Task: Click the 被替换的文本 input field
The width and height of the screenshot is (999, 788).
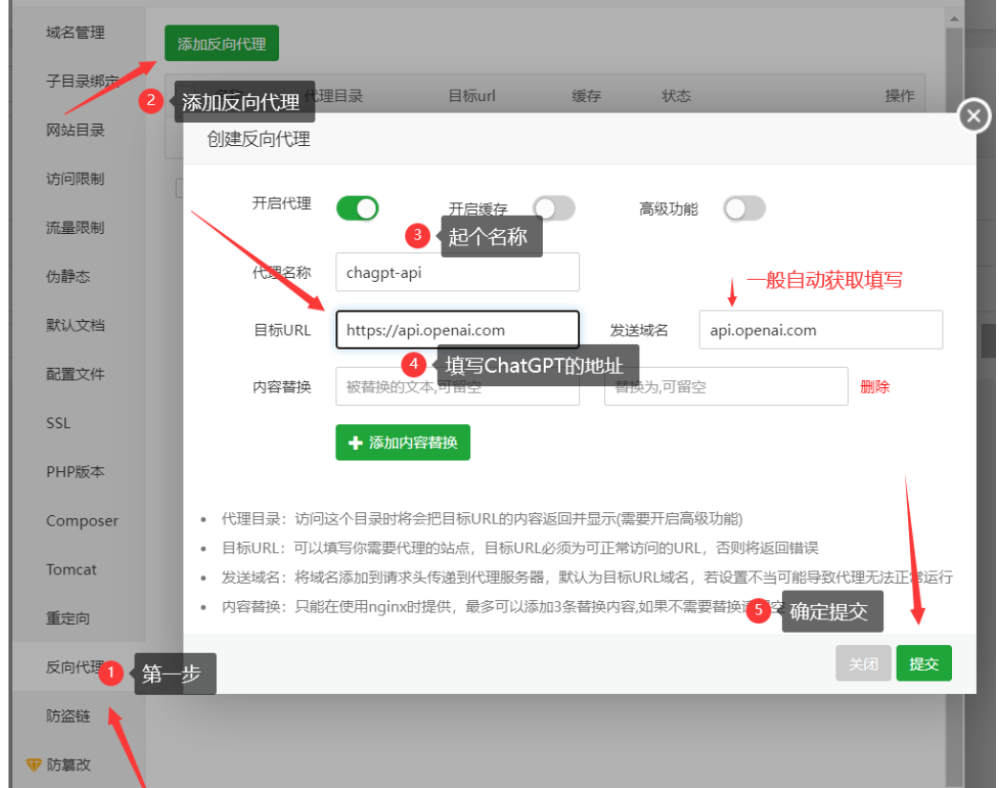Action: tap(457, 387)
